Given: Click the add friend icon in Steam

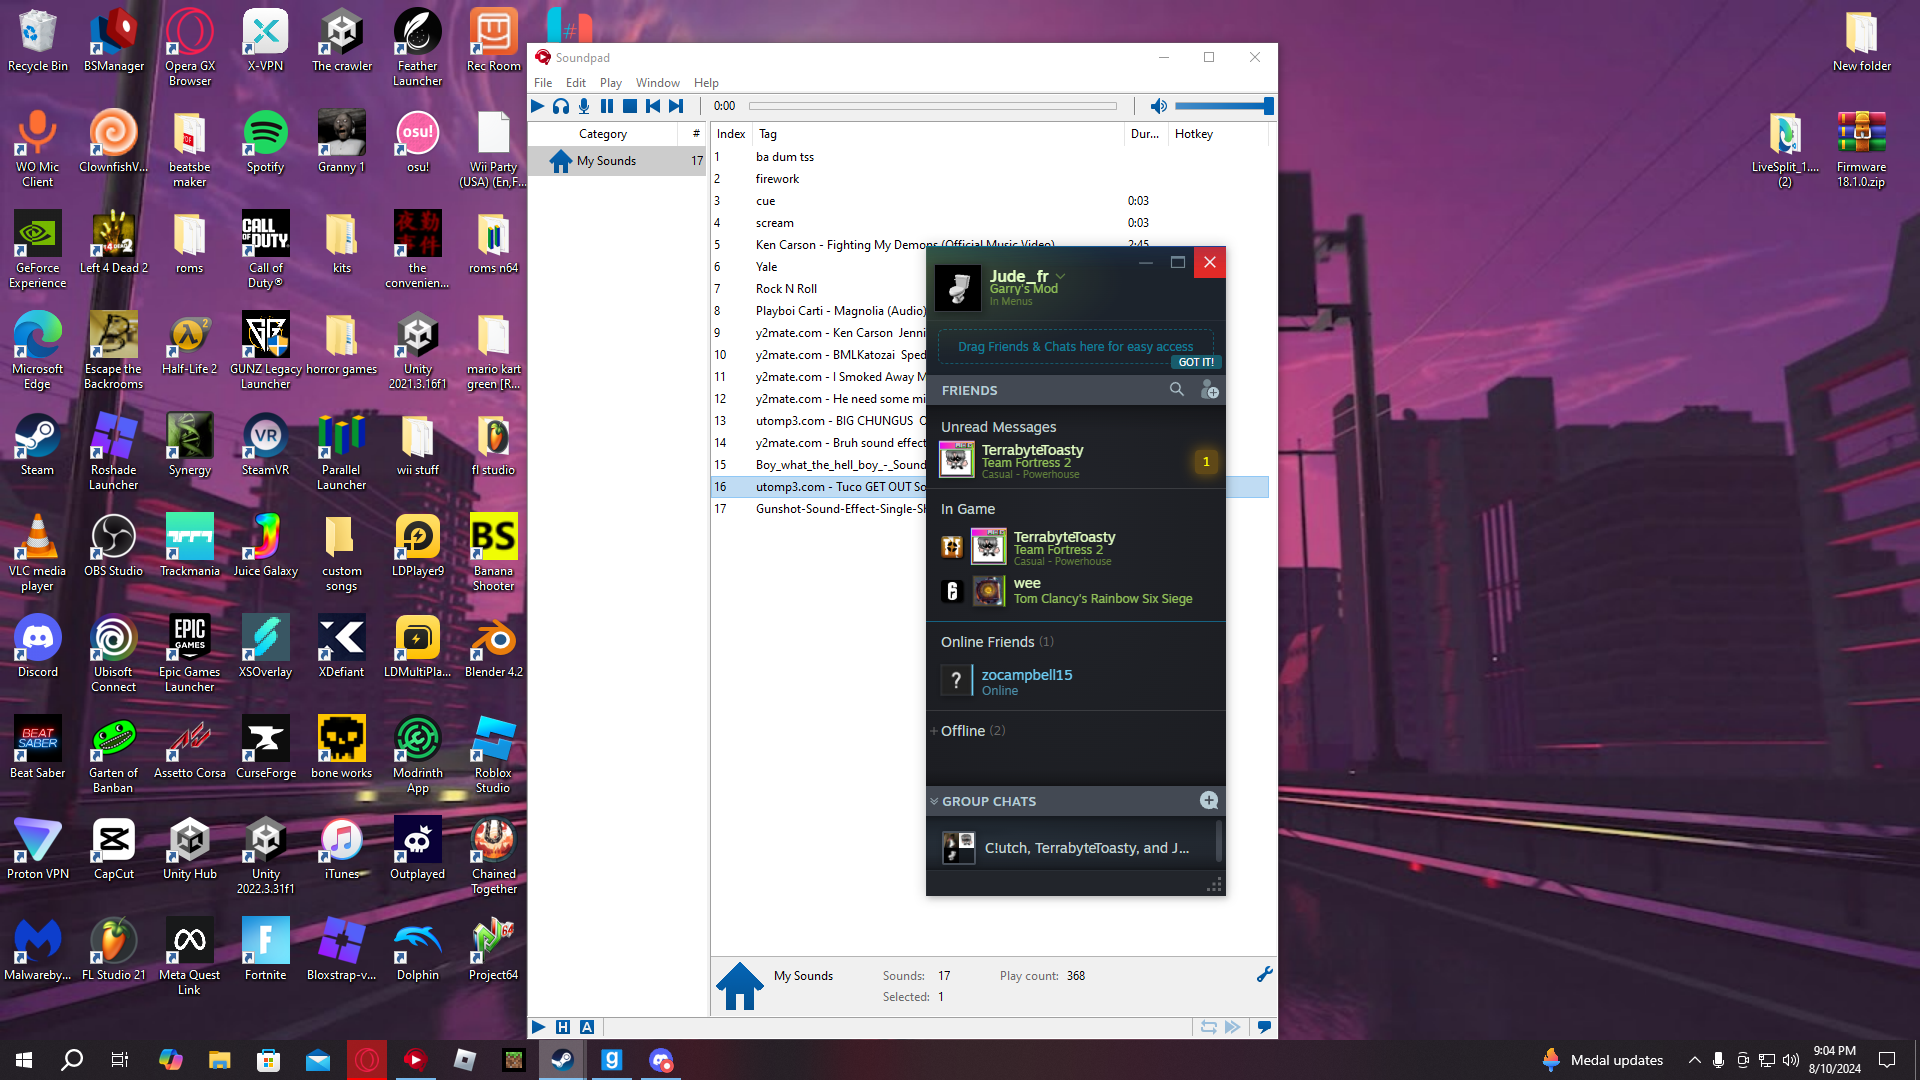Looking at the screenshot, I should pyautogui.click(x=1209, y=390).
